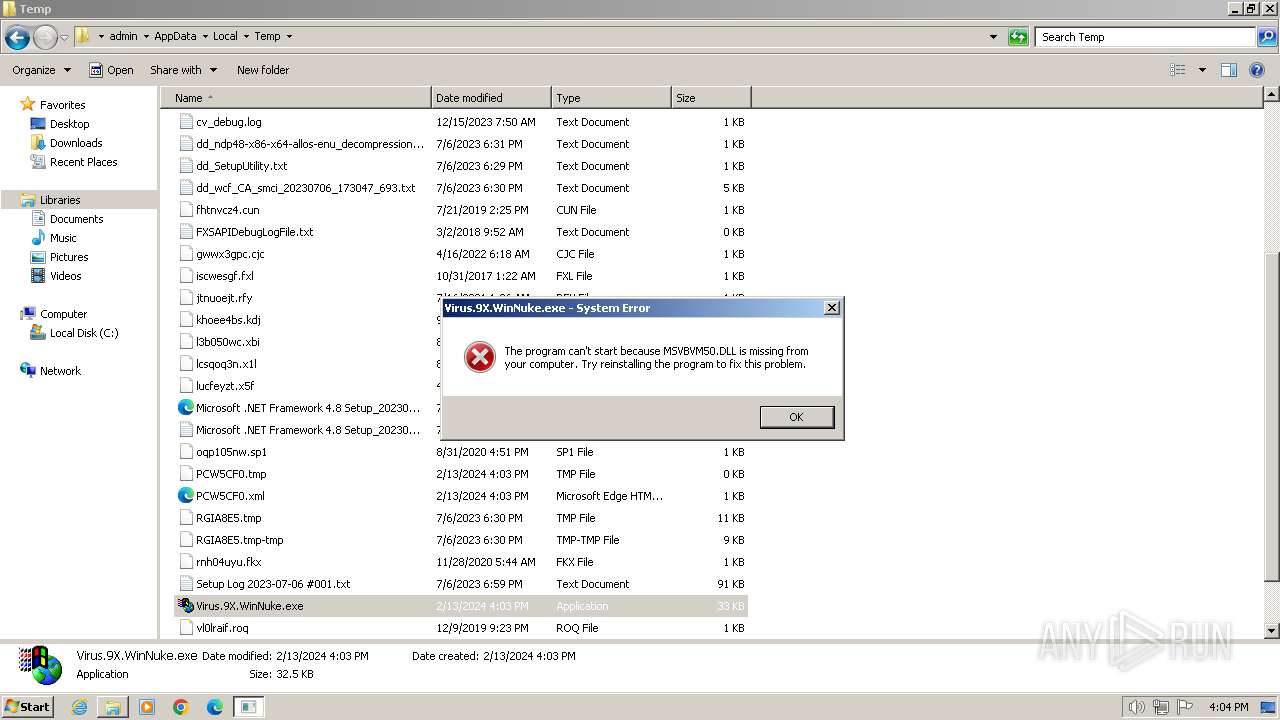Open Desktop in the navigation pane

point(60,124)
